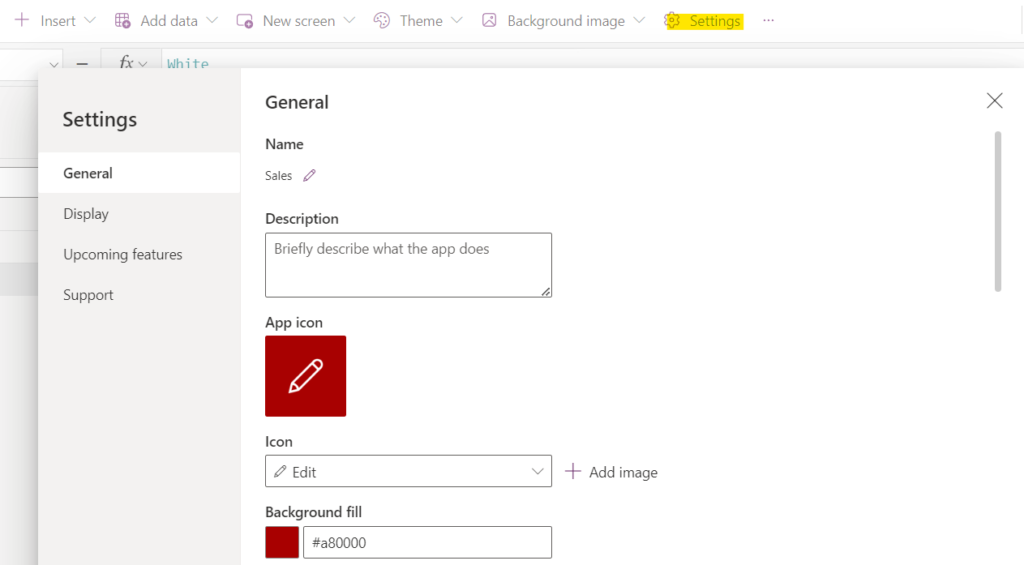Open the property selector dropdown arrow

(54, 64)
